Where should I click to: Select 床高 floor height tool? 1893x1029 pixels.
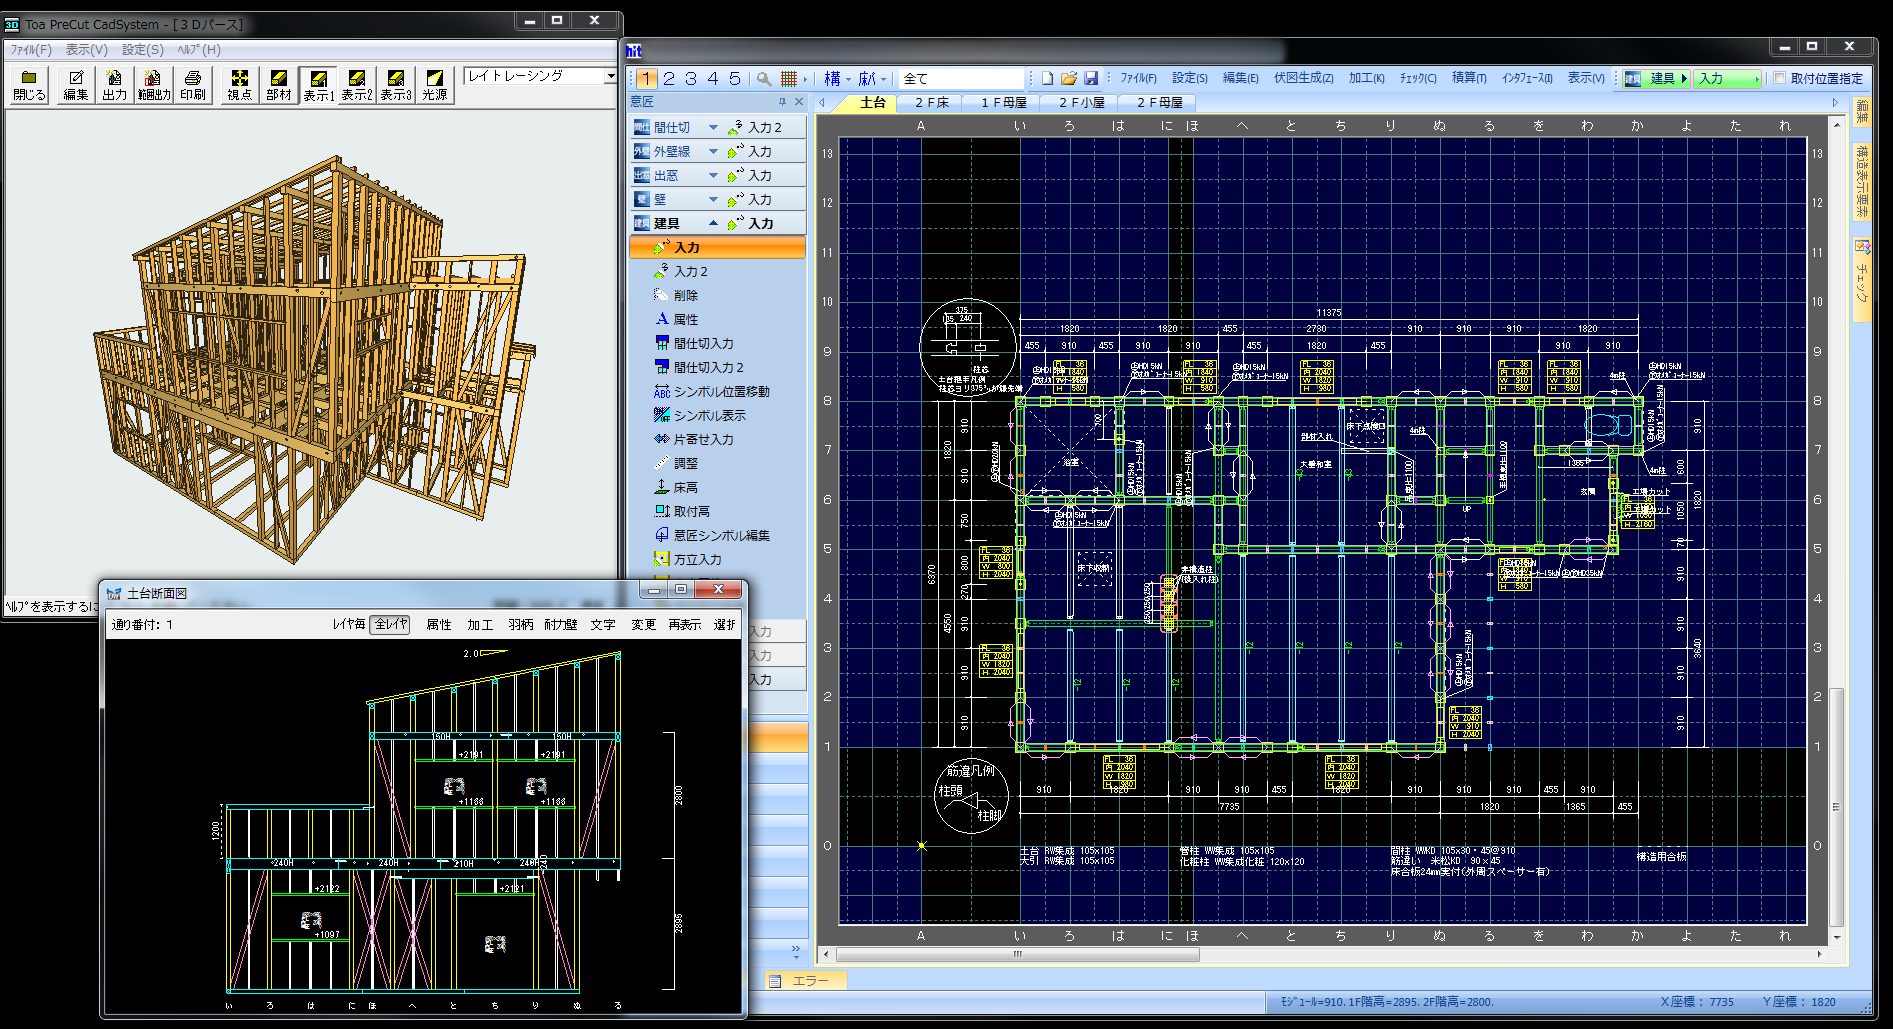click(685, 487)
